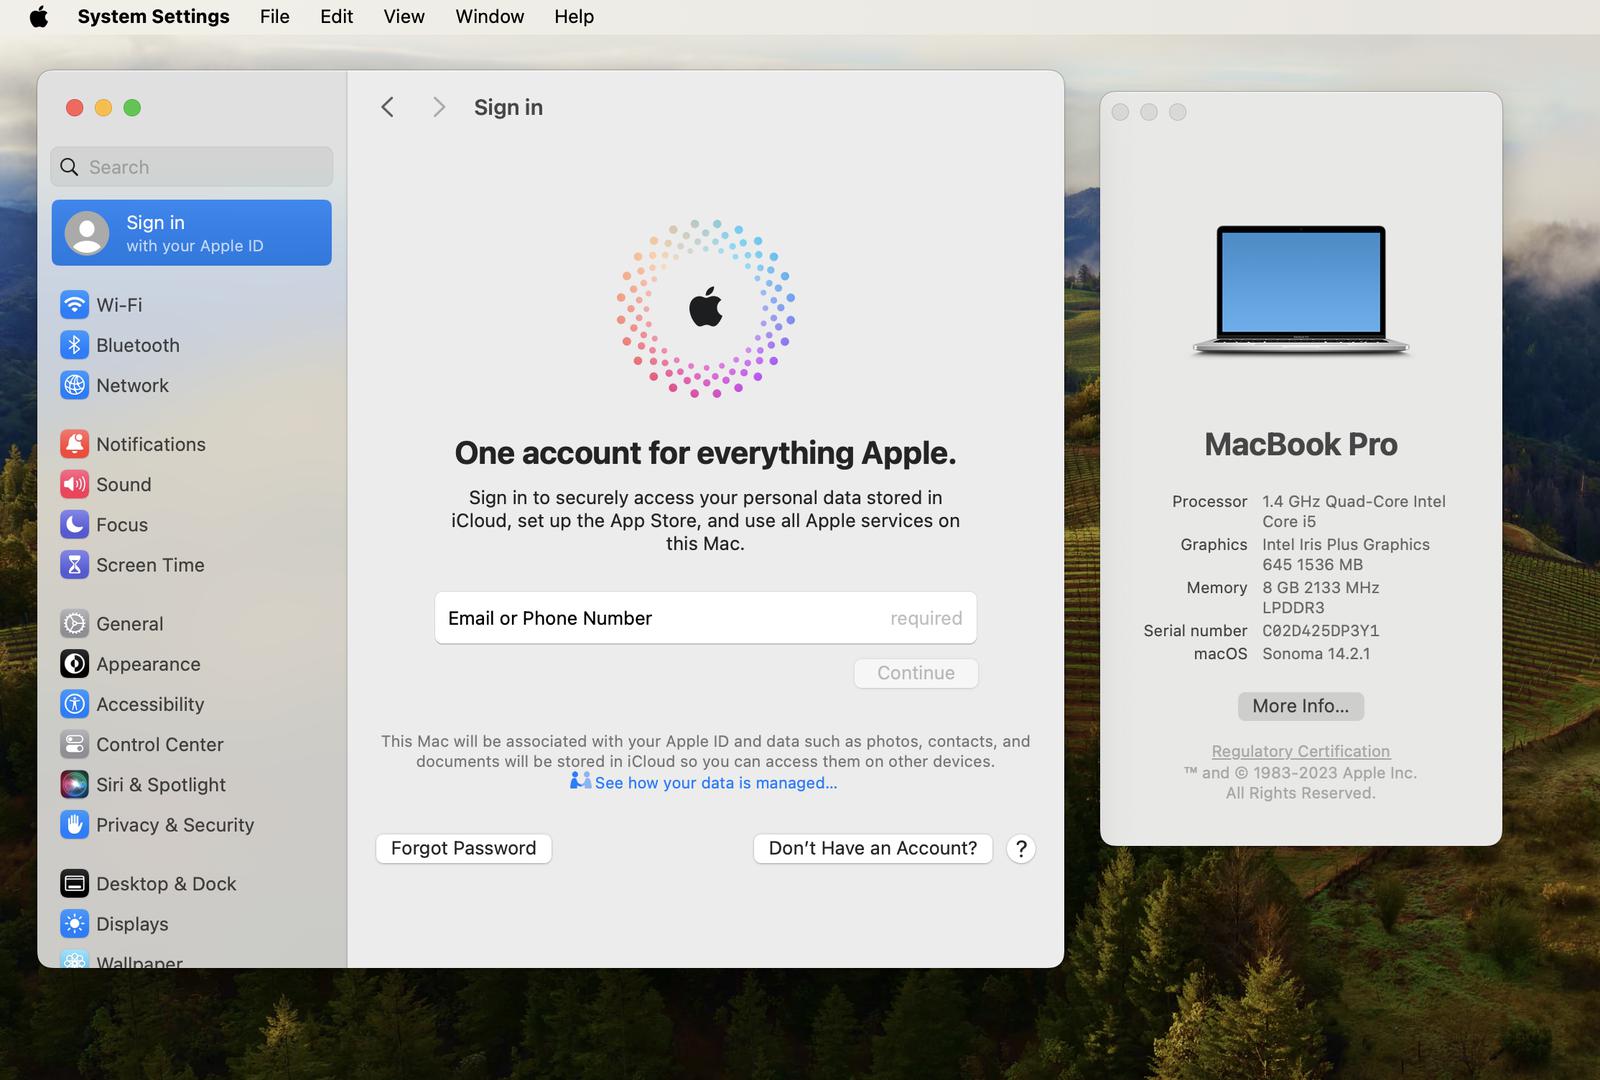Go forward with the right chevron
Screen dimensions: 1600x1080
click(438, 107)
